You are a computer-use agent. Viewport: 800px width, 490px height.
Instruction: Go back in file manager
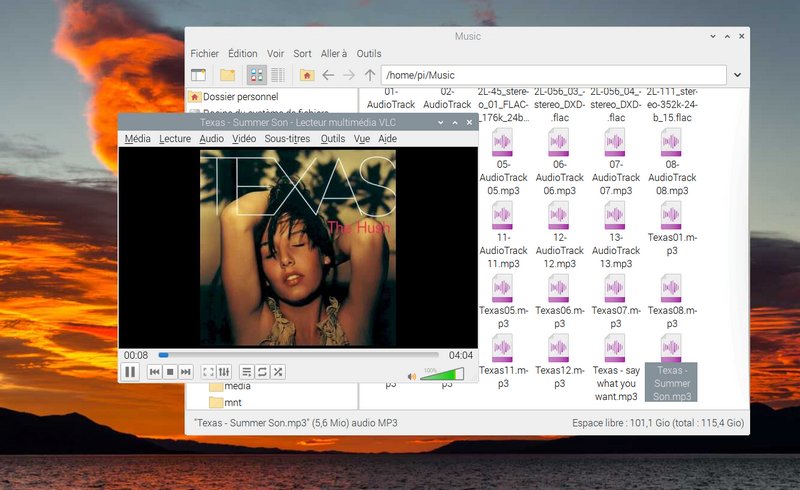pyautogui.click(x=328, y=75)
